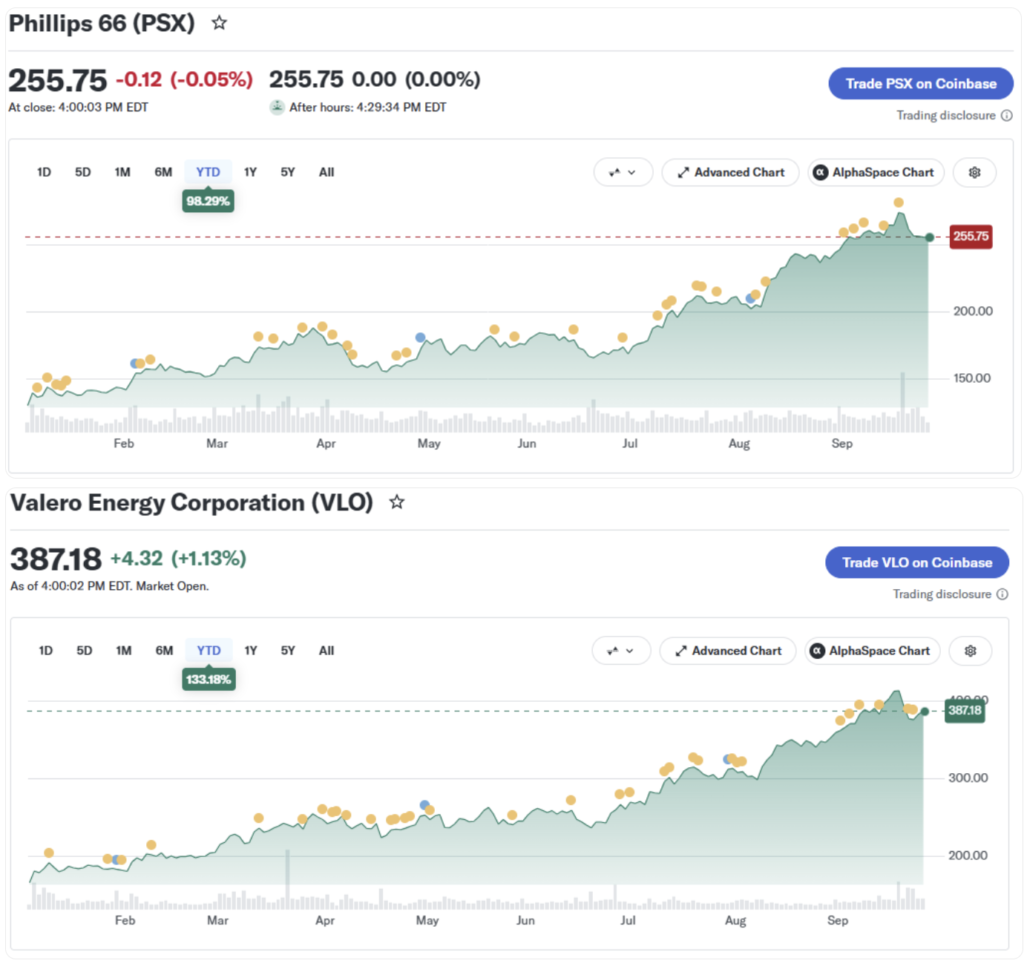Viewport: 1024px width, 969px height.
Task: Click VLO 300.00 axis label
Action: coord(968,778)
